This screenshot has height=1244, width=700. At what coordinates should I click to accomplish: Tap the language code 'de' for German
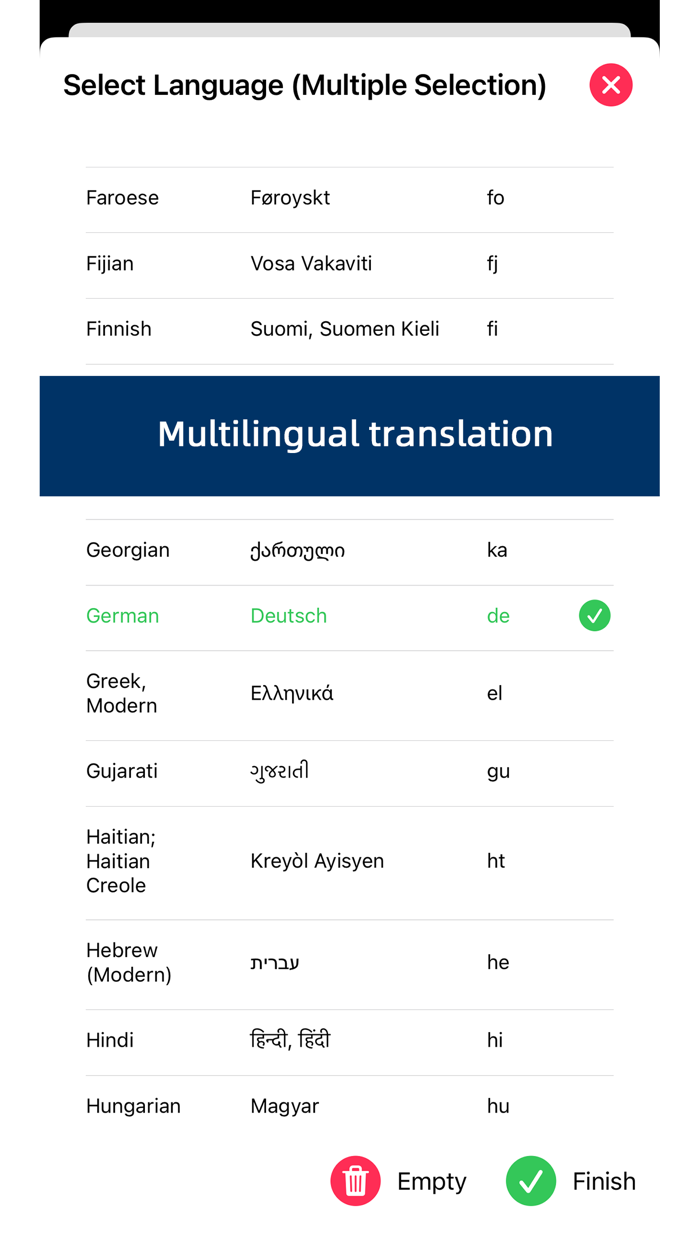498,616
